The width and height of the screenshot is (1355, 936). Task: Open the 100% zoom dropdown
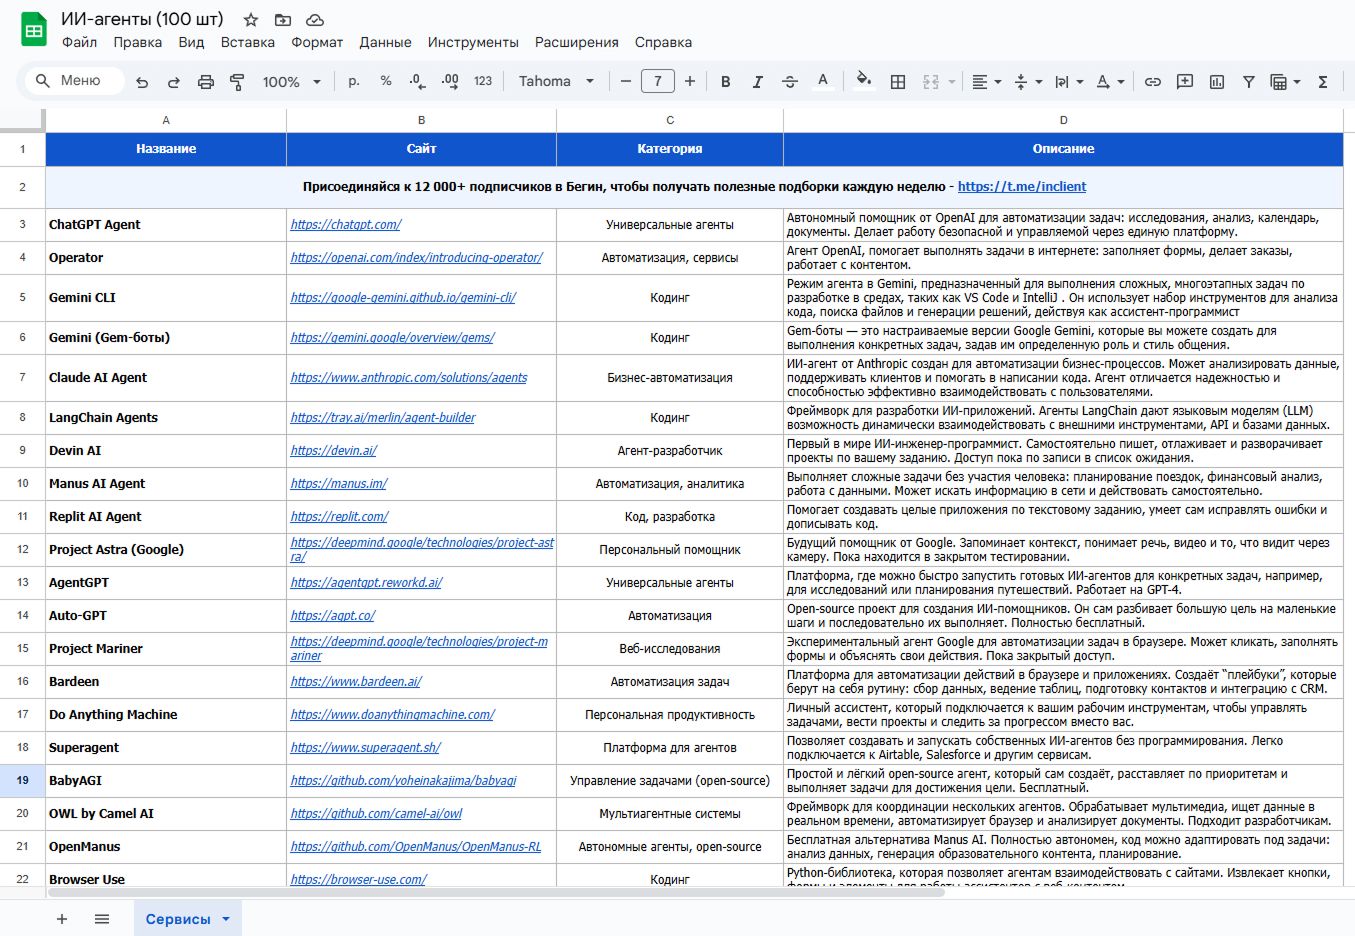pyautogui.click(x=291, y=82)
